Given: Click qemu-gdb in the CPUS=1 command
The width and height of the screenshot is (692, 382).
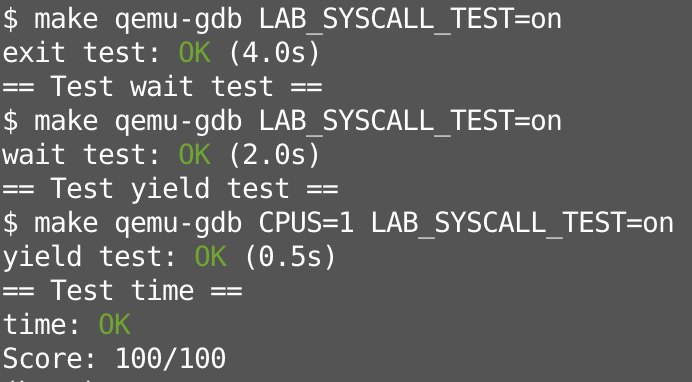Looking at the screenshot, I should pyautogui.click(x=178, y=224).
